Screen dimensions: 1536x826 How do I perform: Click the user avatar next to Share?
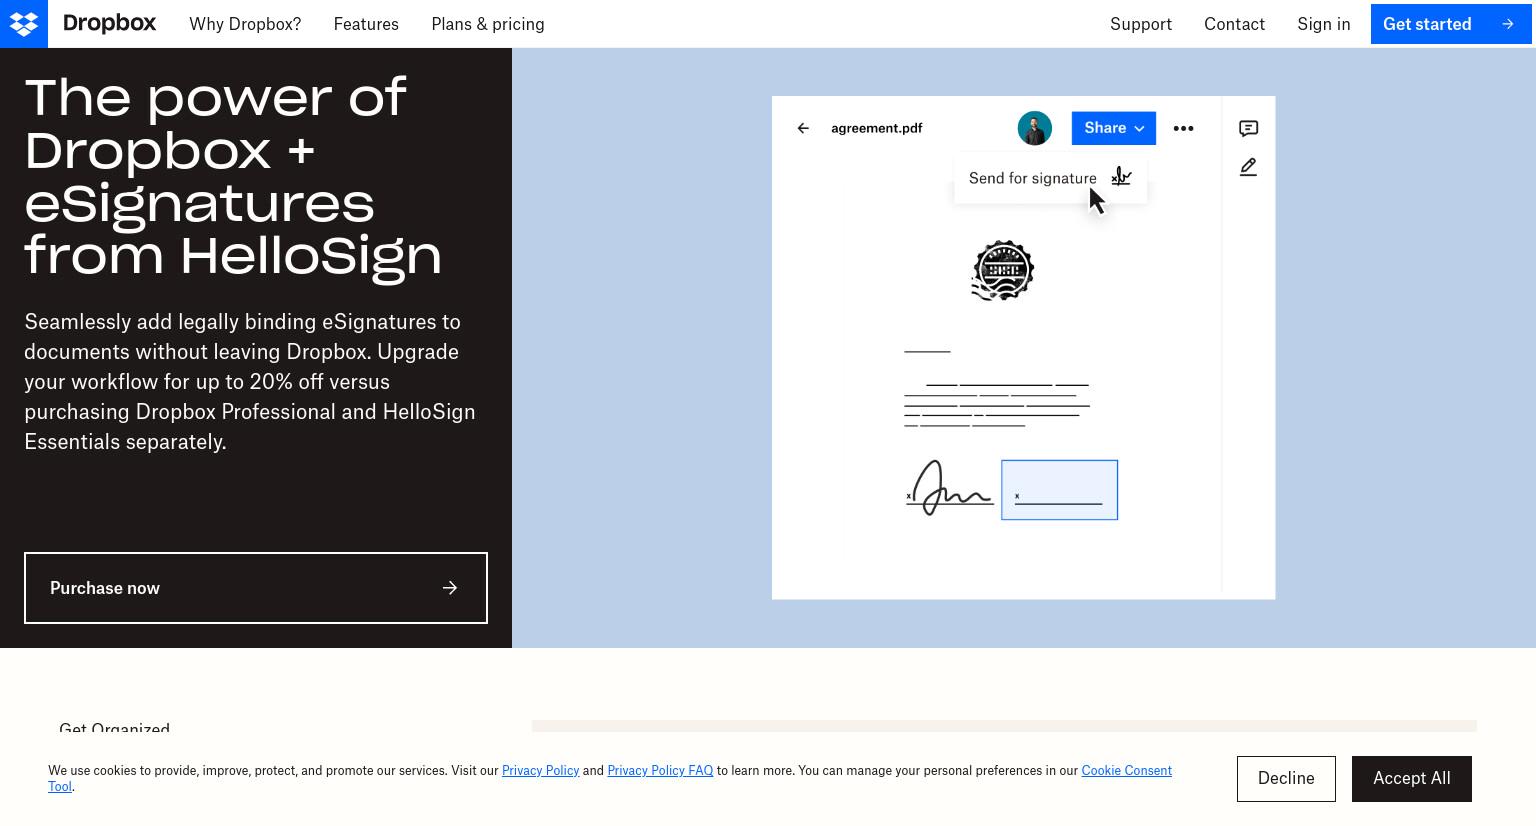[x=1034, y=128]
